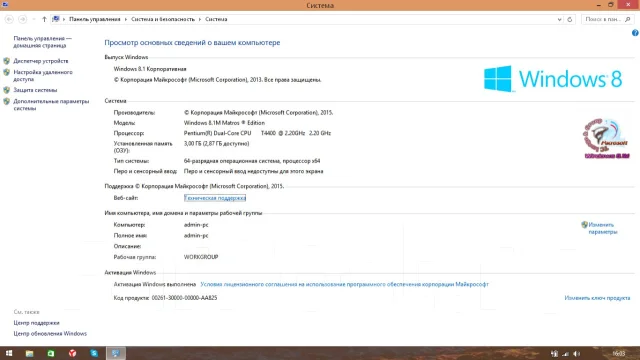
Task: Click shield icon beside 'Дополнительные параметры системы'
Action: click(7, 101)
